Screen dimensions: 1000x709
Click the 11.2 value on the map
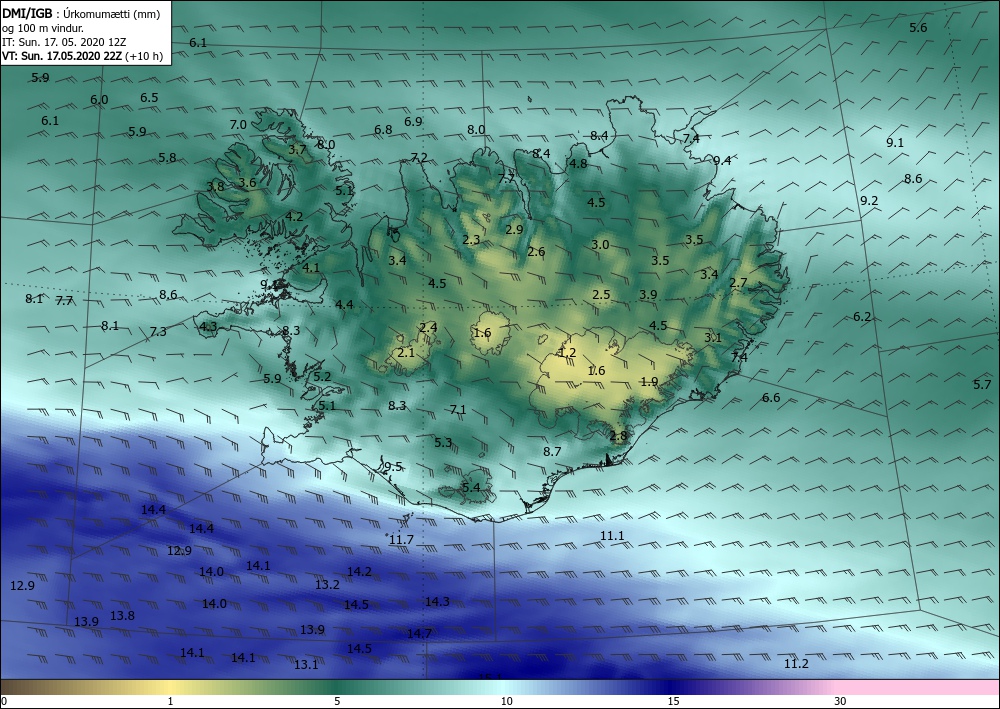(x=796, y=664)
